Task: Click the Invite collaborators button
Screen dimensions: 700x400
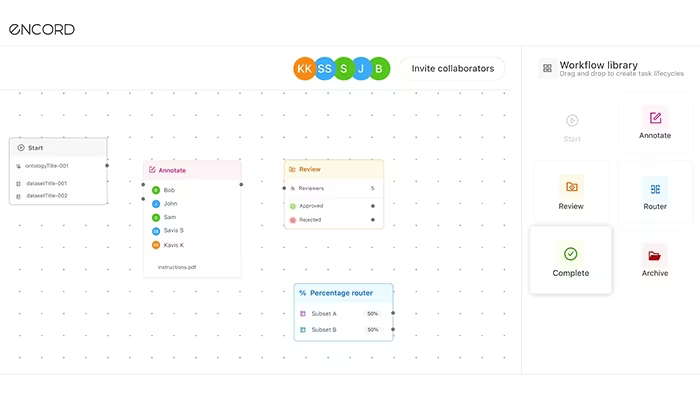Action: click(x=453, y=69)
